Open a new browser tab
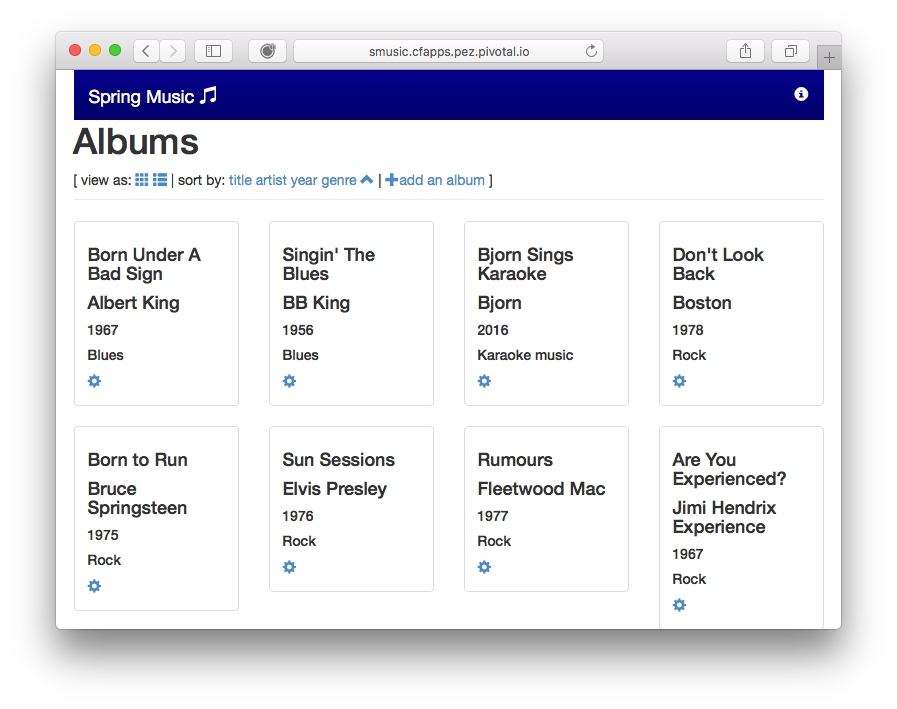Image resolution: width=897 pixels, height=709 pixels. tap(829, 57)
